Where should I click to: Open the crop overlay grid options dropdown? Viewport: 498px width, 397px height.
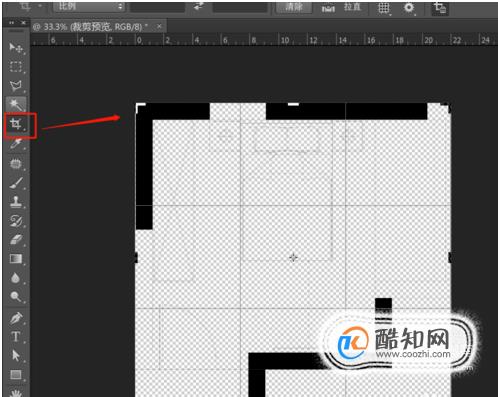384,8
